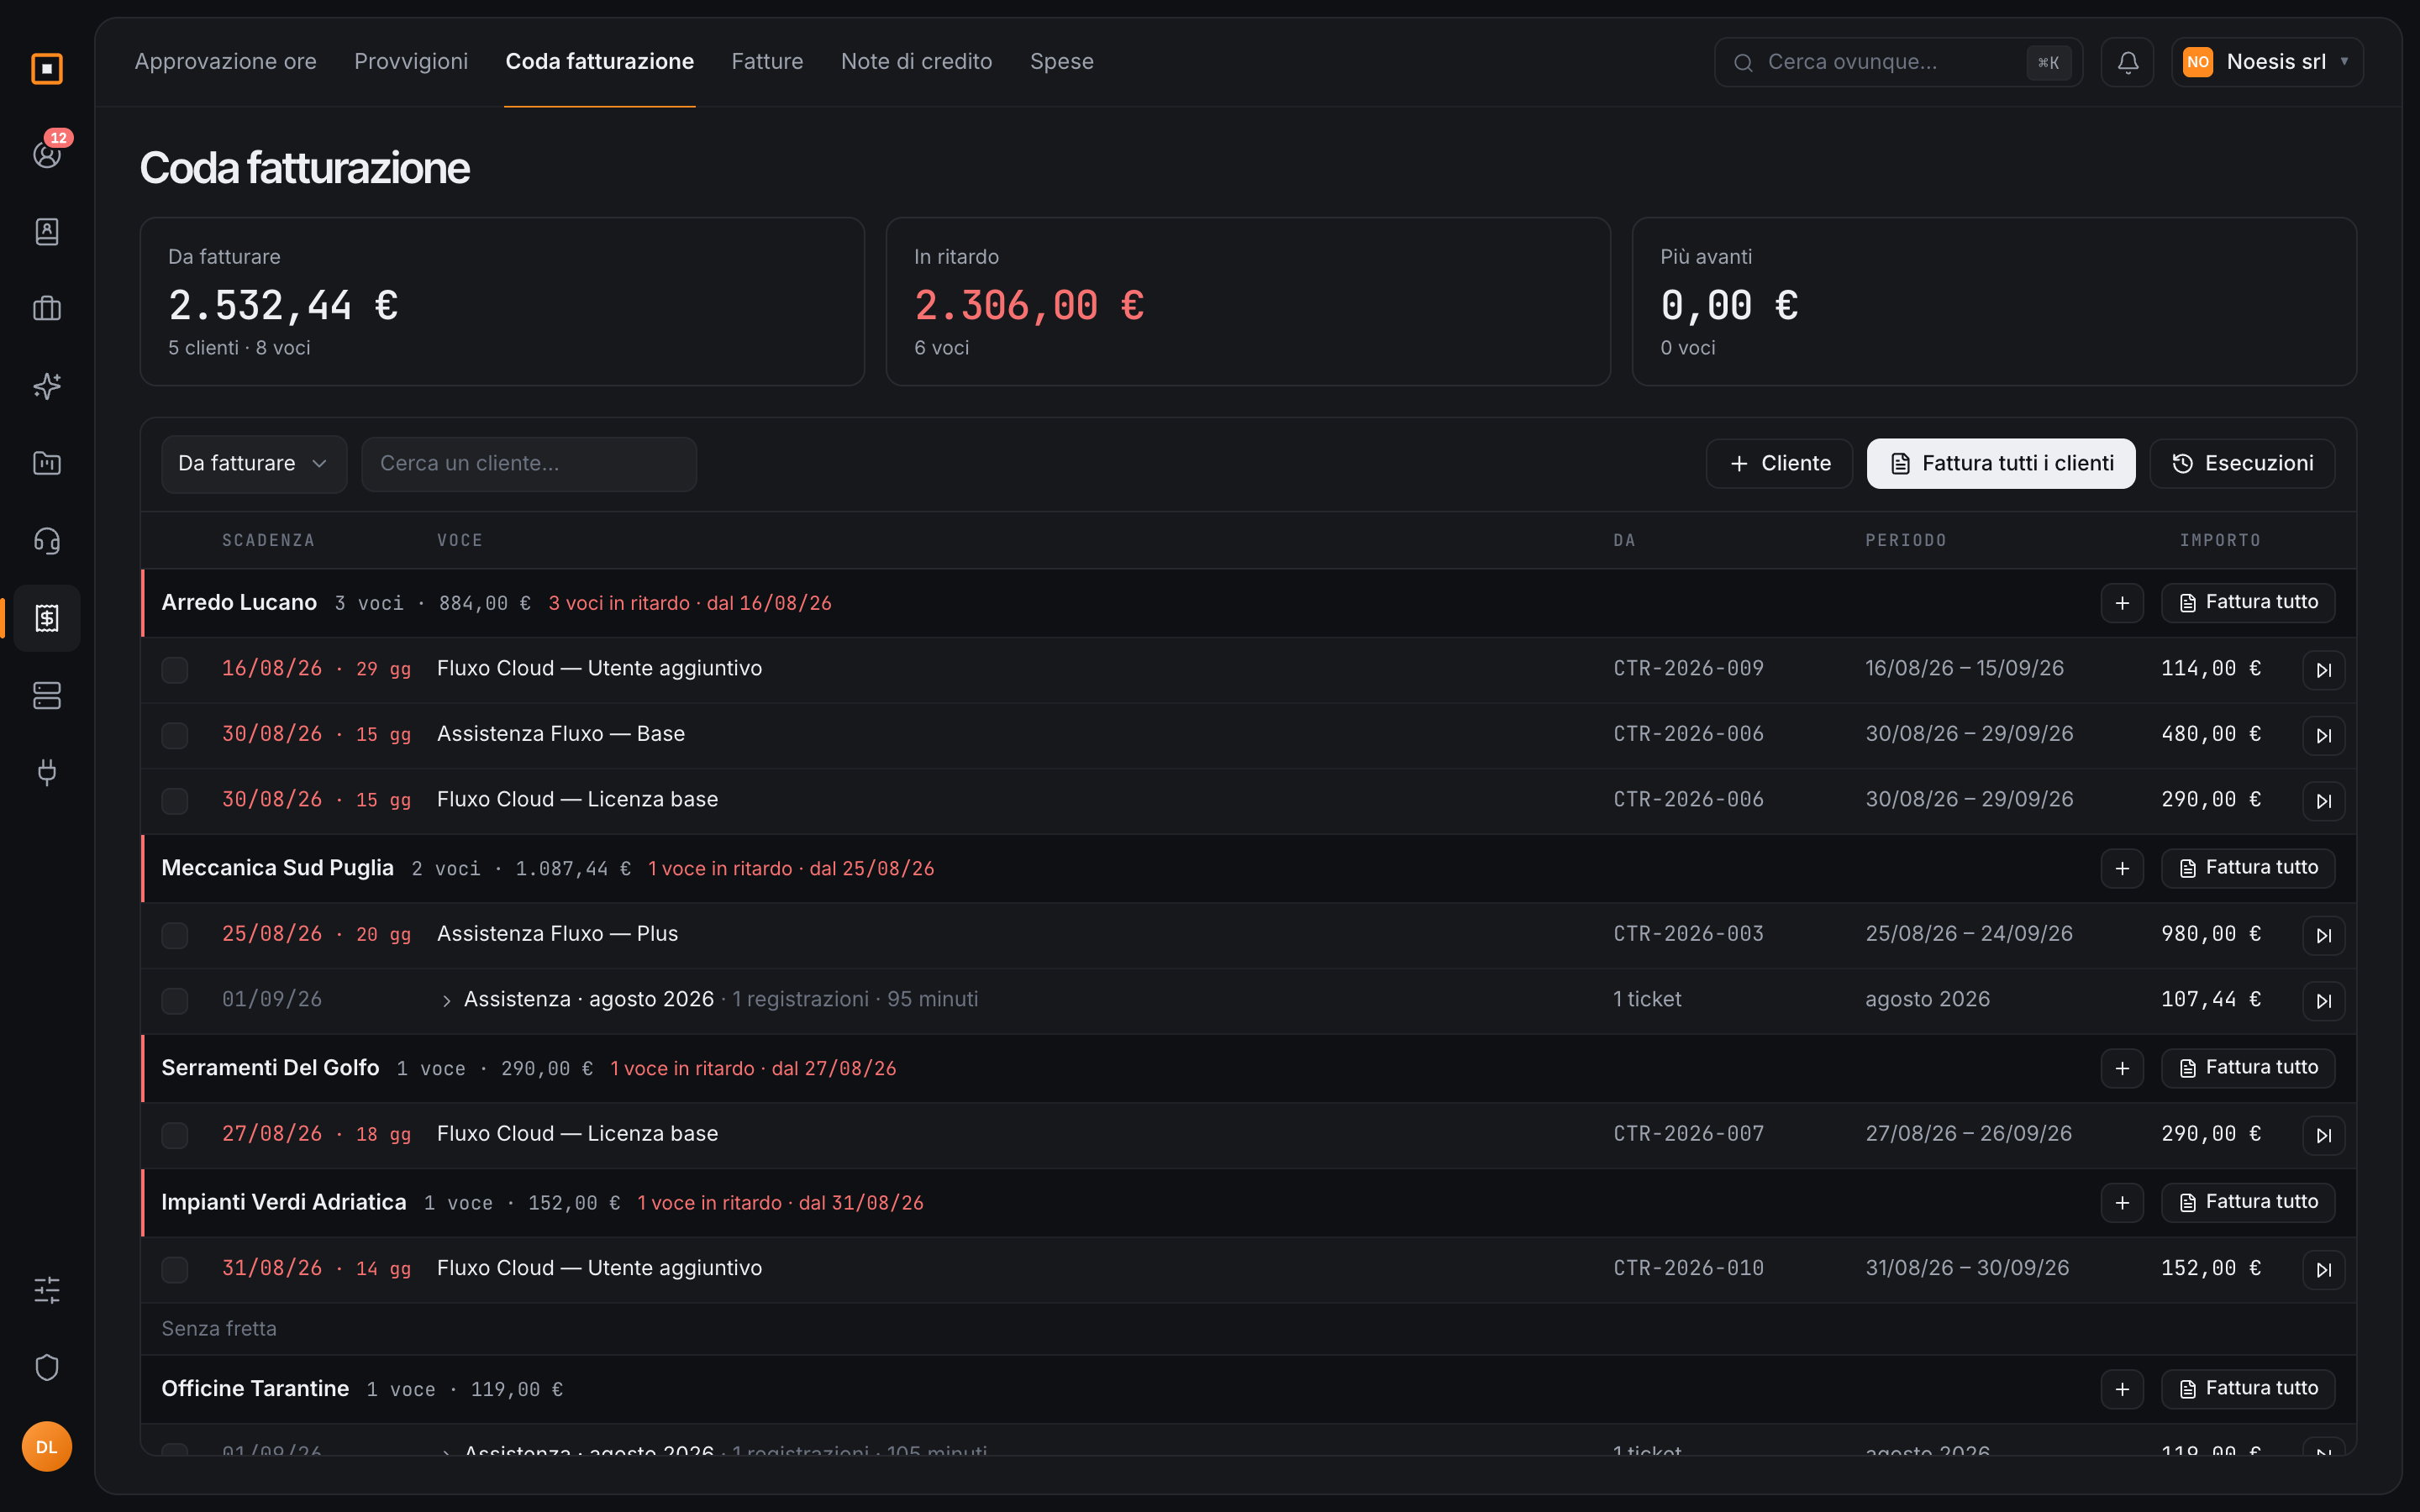Viewport: 2420px width, 1512px height.
Task: Check the 16/08/26 Utente aggiuntivo row
Action: [x=175, y=670]
